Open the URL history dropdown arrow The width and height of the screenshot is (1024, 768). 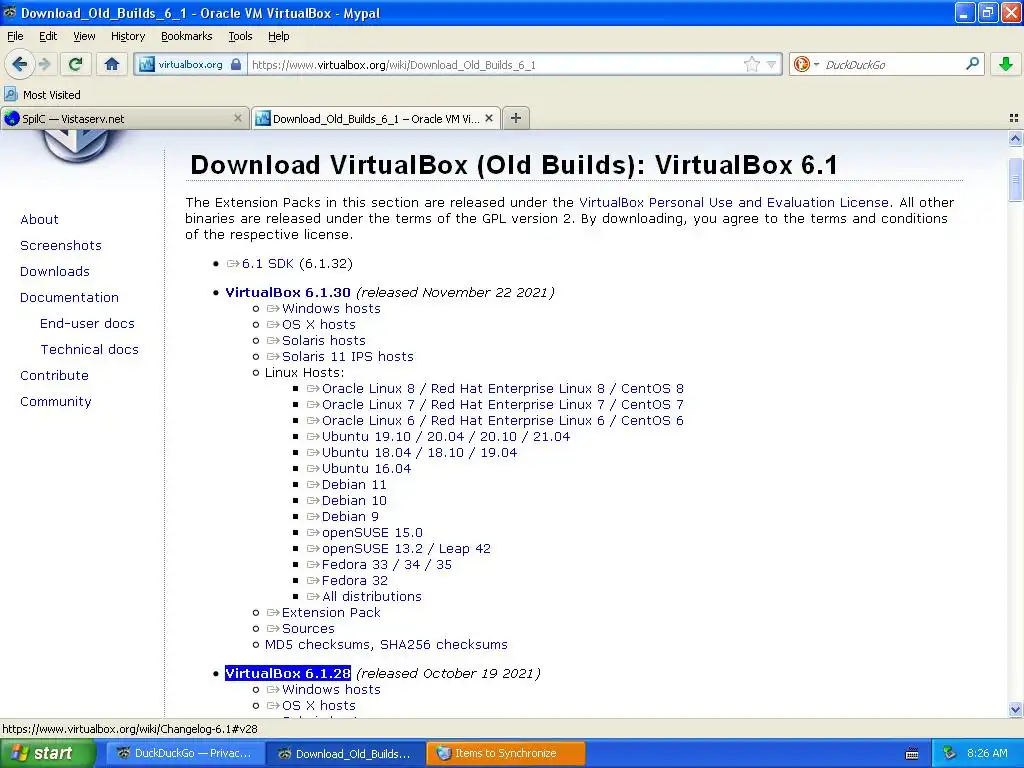point(771,65)
